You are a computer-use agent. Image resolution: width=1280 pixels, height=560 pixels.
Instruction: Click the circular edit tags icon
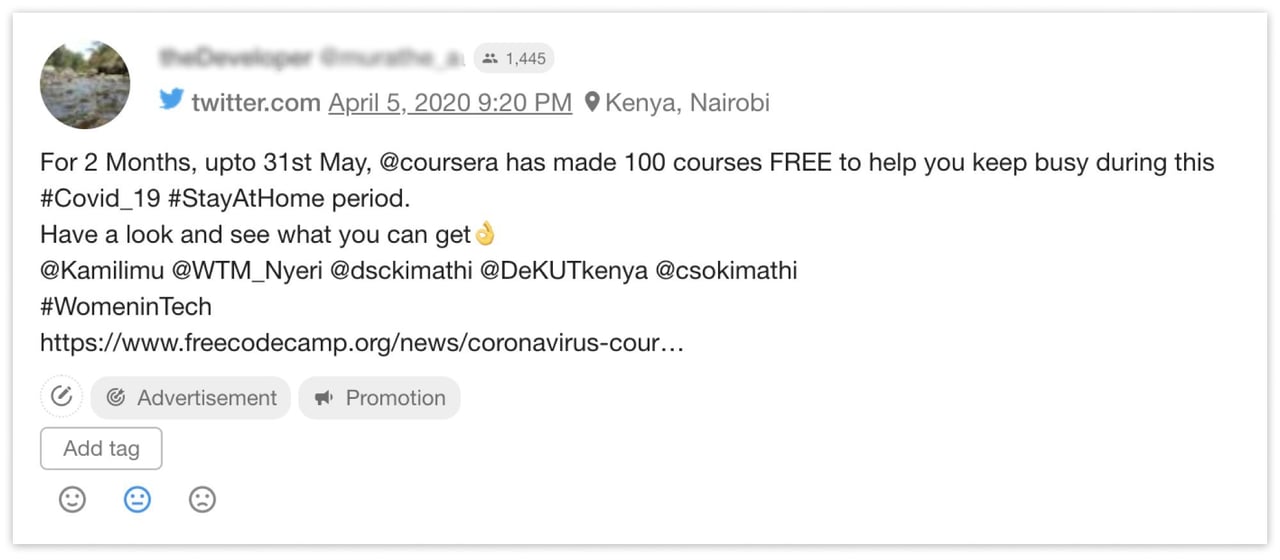(x=62, y=396)
